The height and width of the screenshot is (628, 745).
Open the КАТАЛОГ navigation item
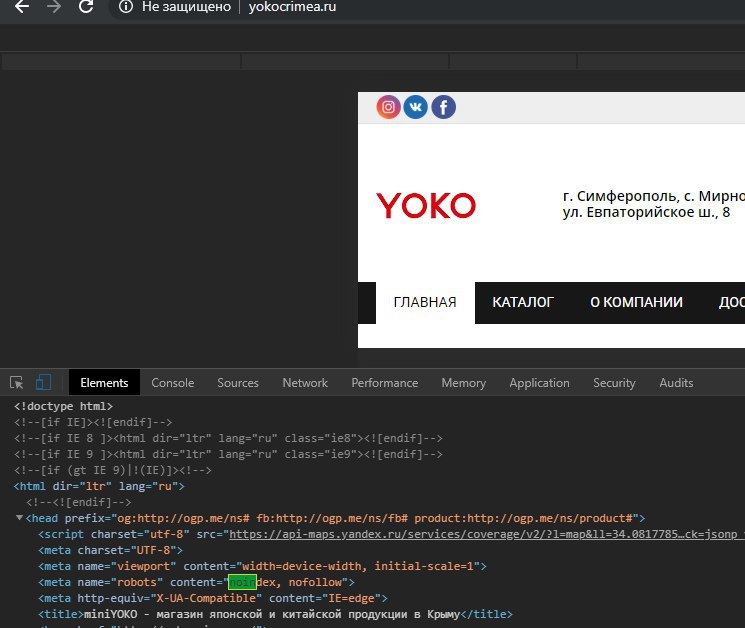coord(523,302)
